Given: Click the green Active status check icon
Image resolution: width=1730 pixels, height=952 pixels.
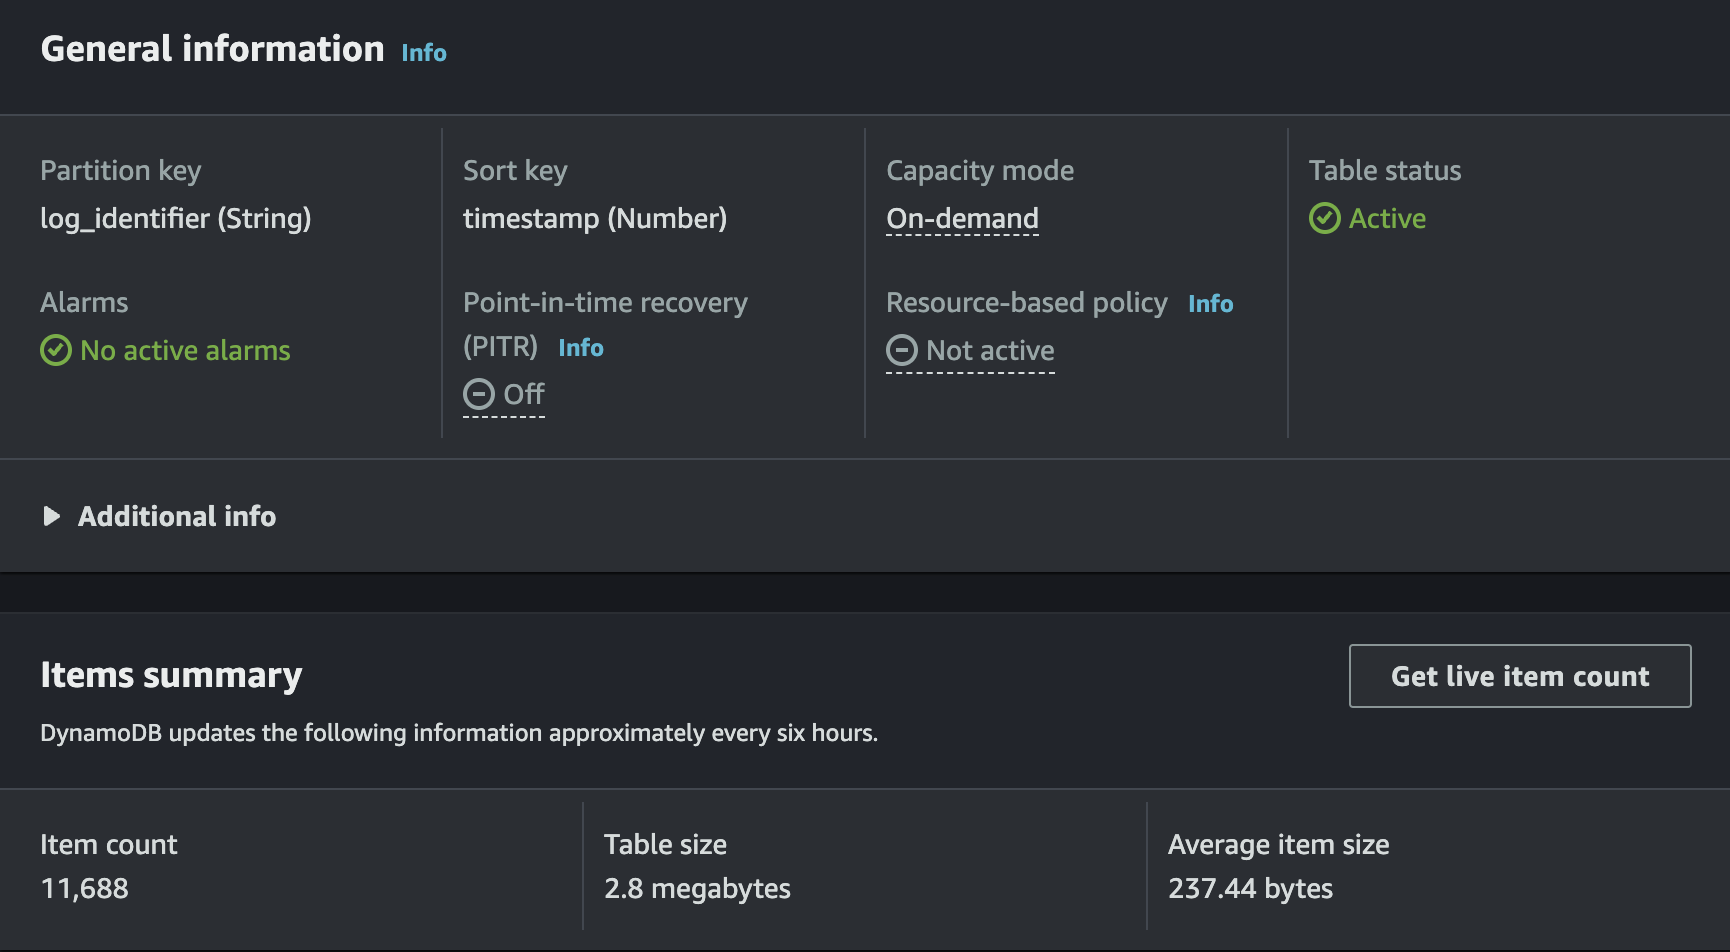Looking at the screenshot, I should (1325, 218).
